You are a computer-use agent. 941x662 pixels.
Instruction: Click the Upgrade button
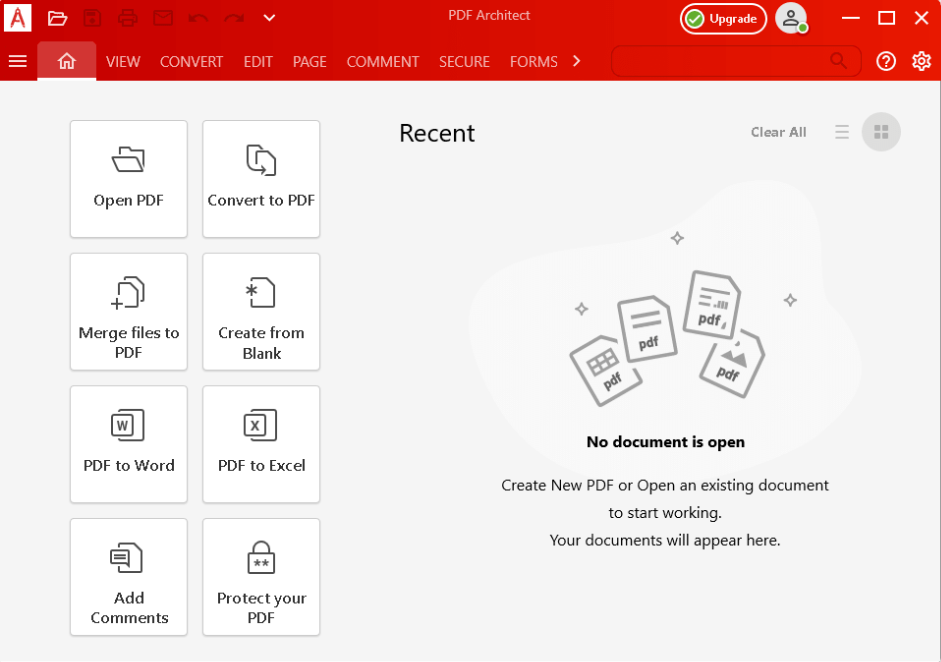click(723, 19)
